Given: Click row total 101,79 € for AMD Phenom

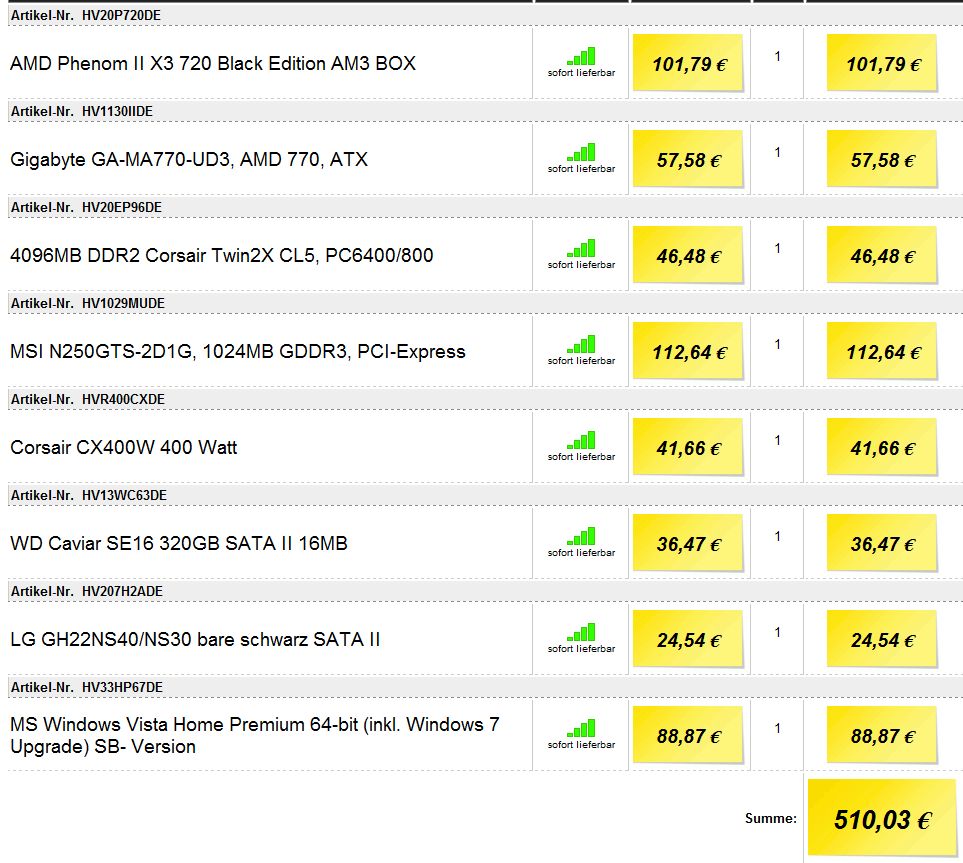Looking at the screenshot, I should 882,63.
